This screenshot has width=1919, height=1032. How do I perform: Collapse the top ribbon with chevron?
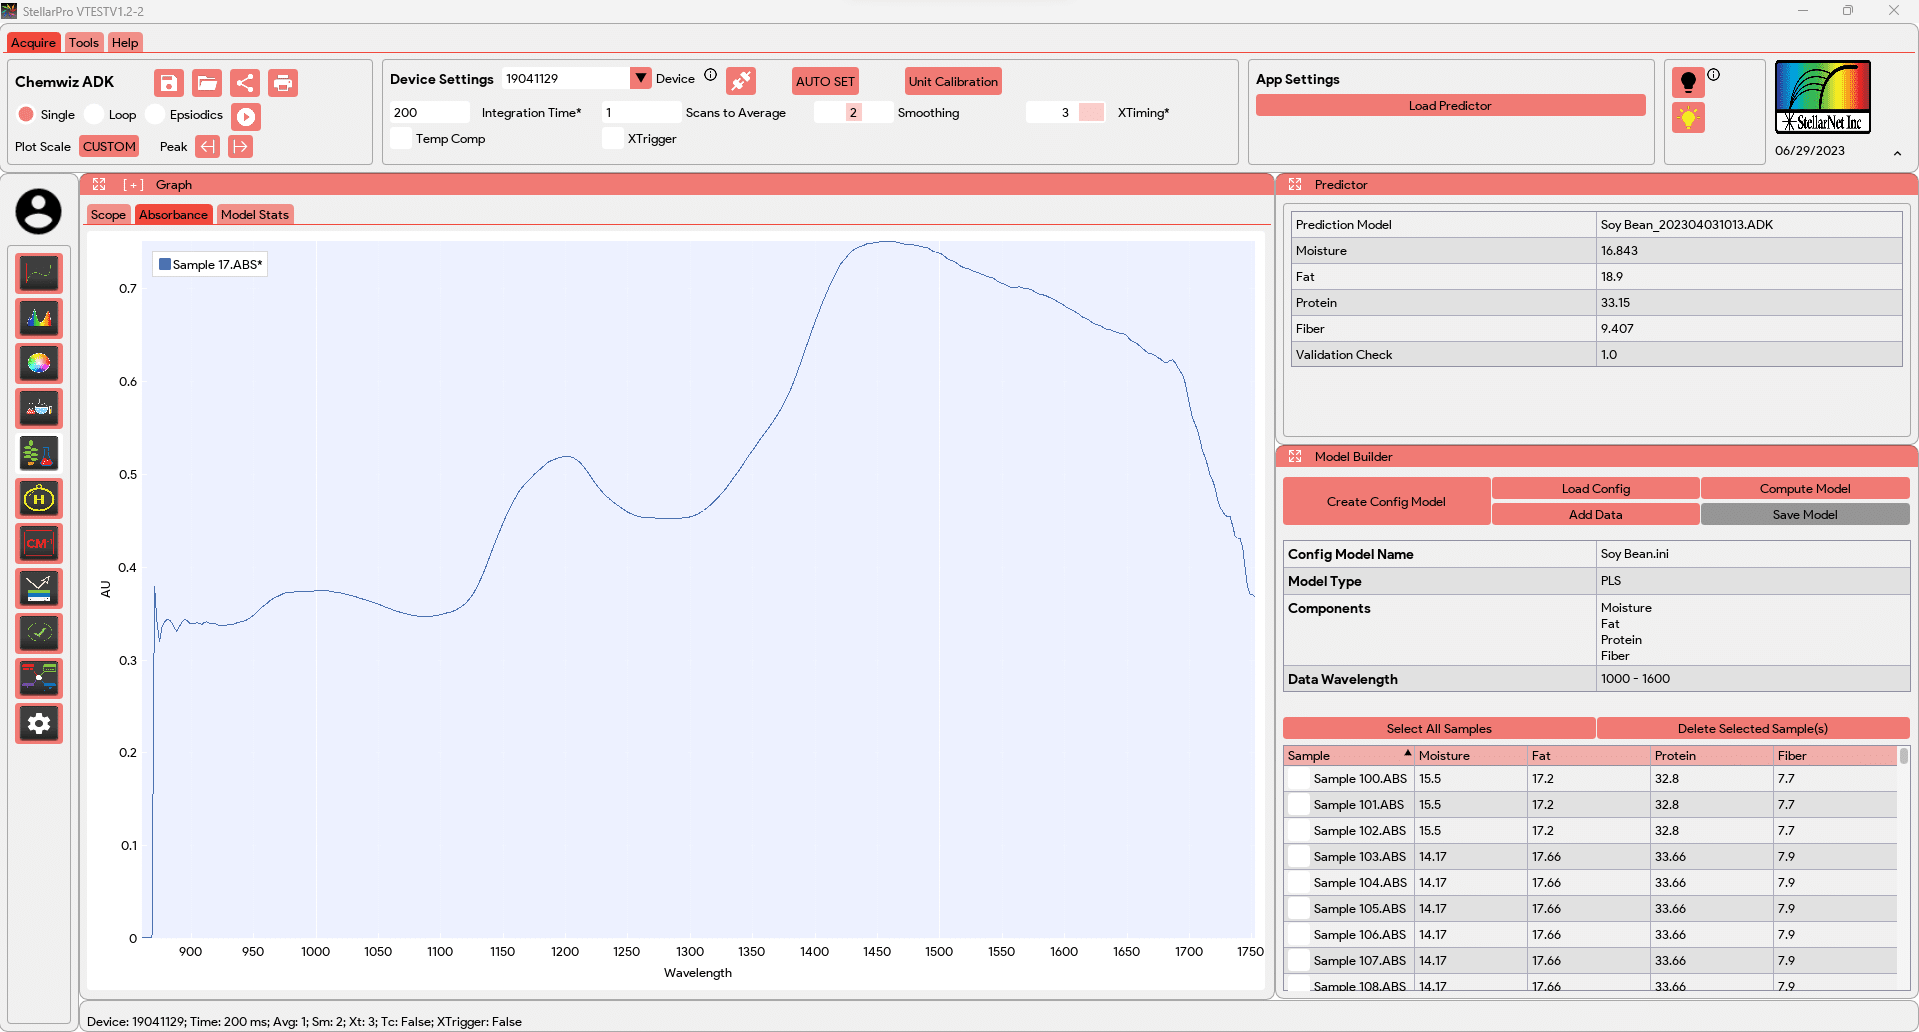point(1897,153)
